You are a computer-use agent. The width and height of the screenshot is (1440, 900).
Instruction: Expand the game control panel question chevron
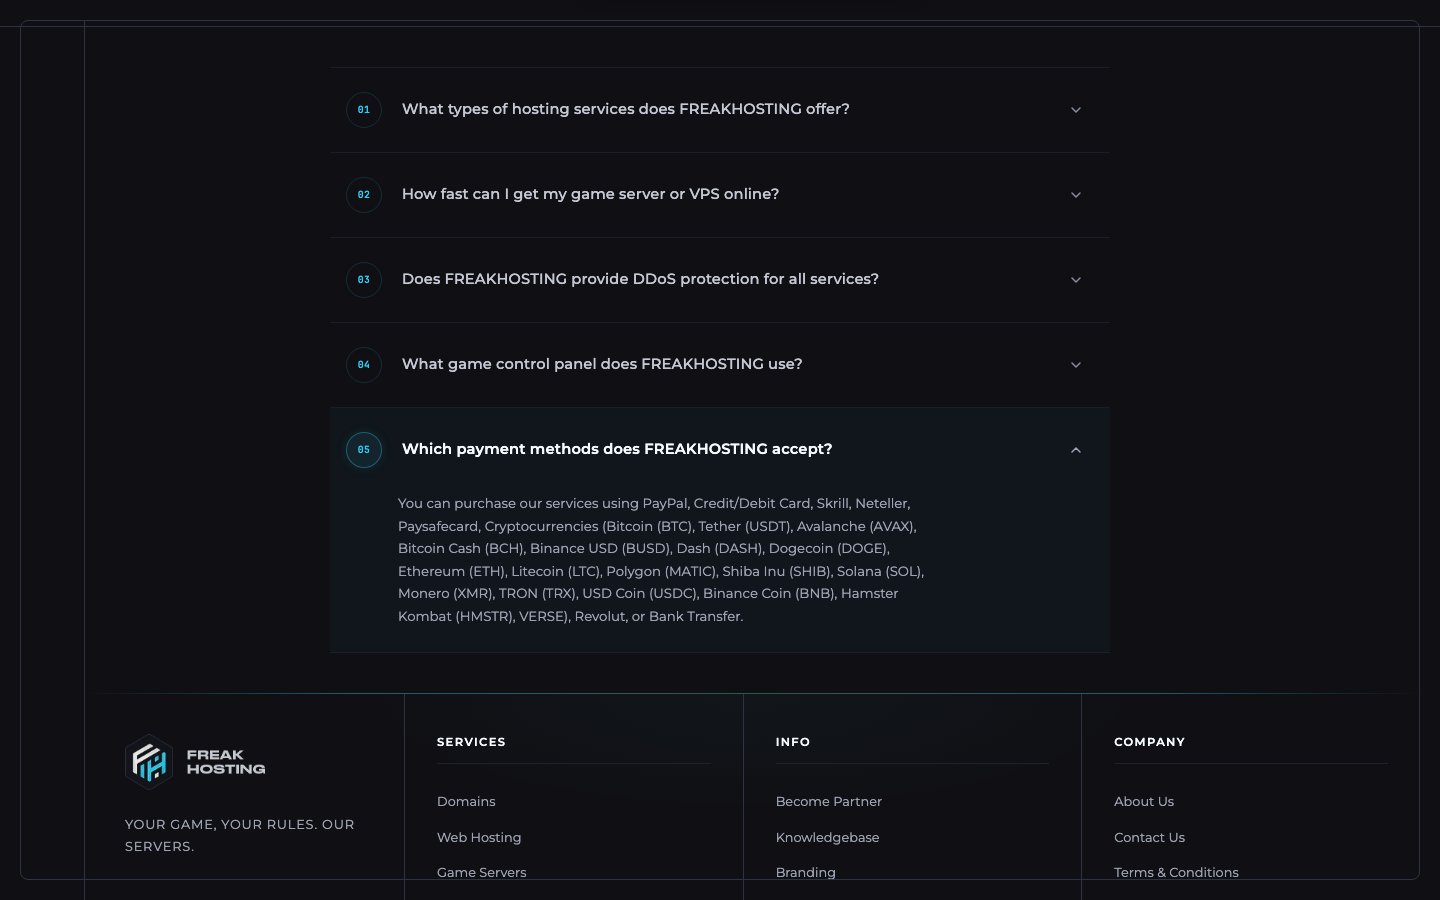pos(1076,365)
